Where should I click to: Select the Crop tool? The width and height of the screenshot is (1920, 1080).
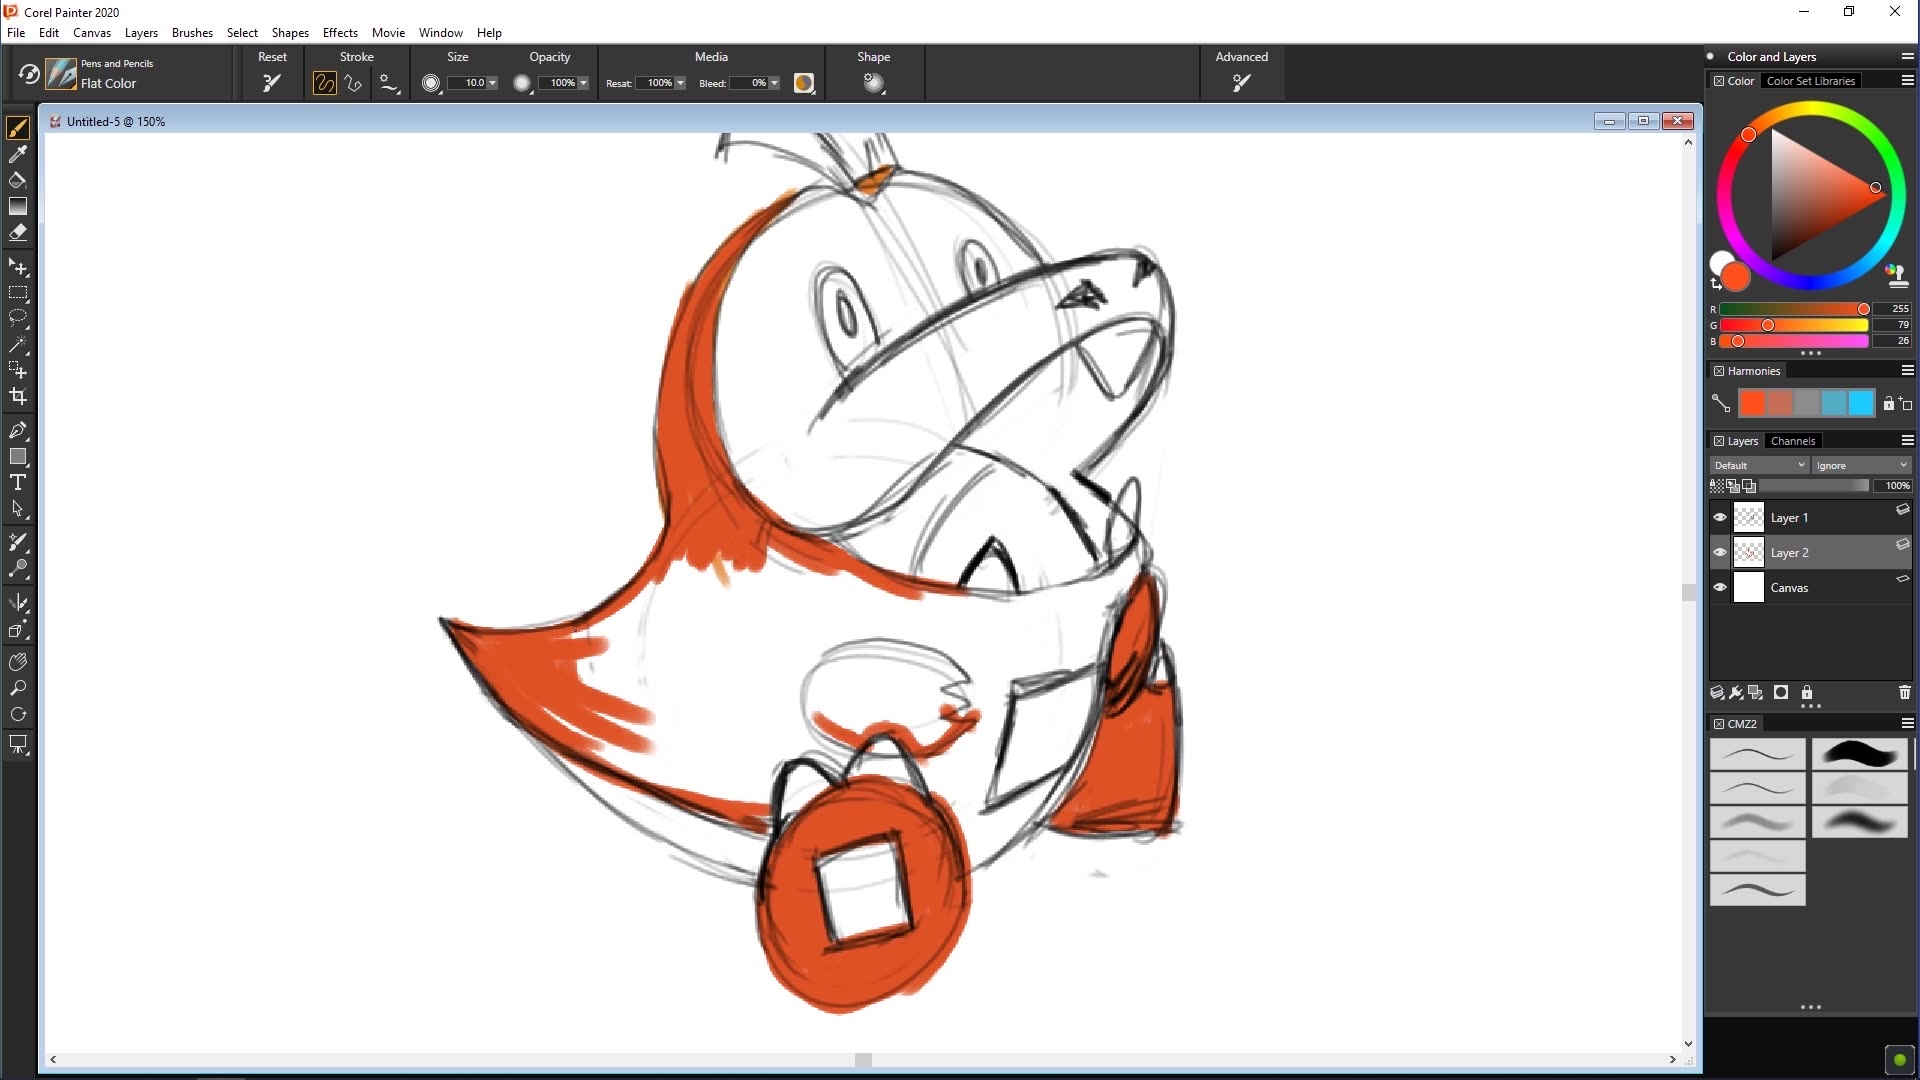click(x=18, y=396)
